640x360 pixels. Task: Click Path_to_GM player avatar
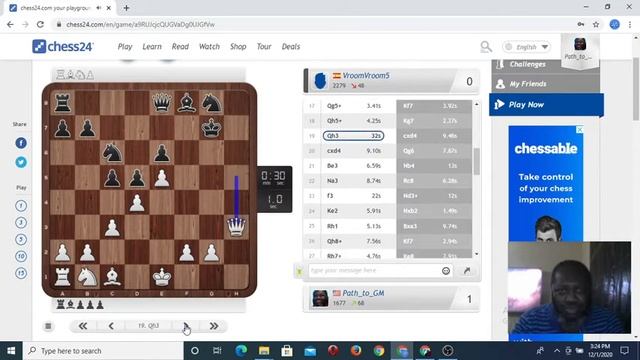[320, 298]
